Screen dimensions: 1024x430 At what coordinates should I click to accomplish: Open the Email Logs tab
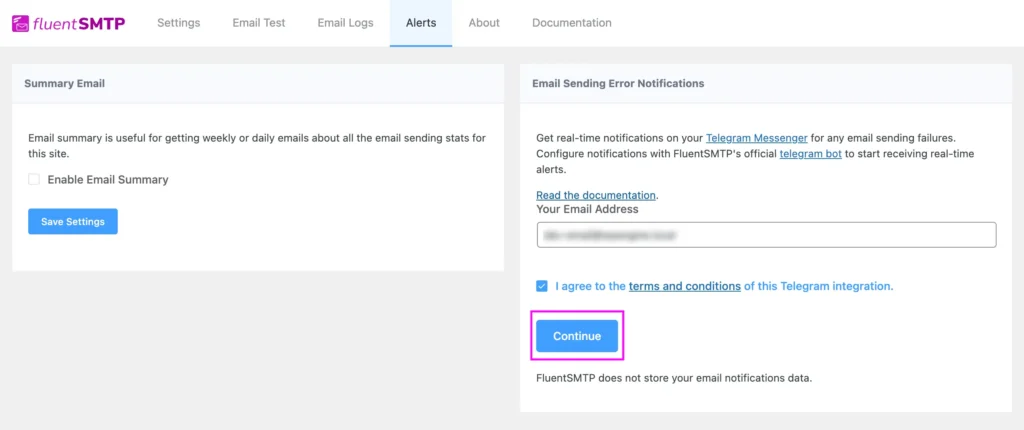345,23
